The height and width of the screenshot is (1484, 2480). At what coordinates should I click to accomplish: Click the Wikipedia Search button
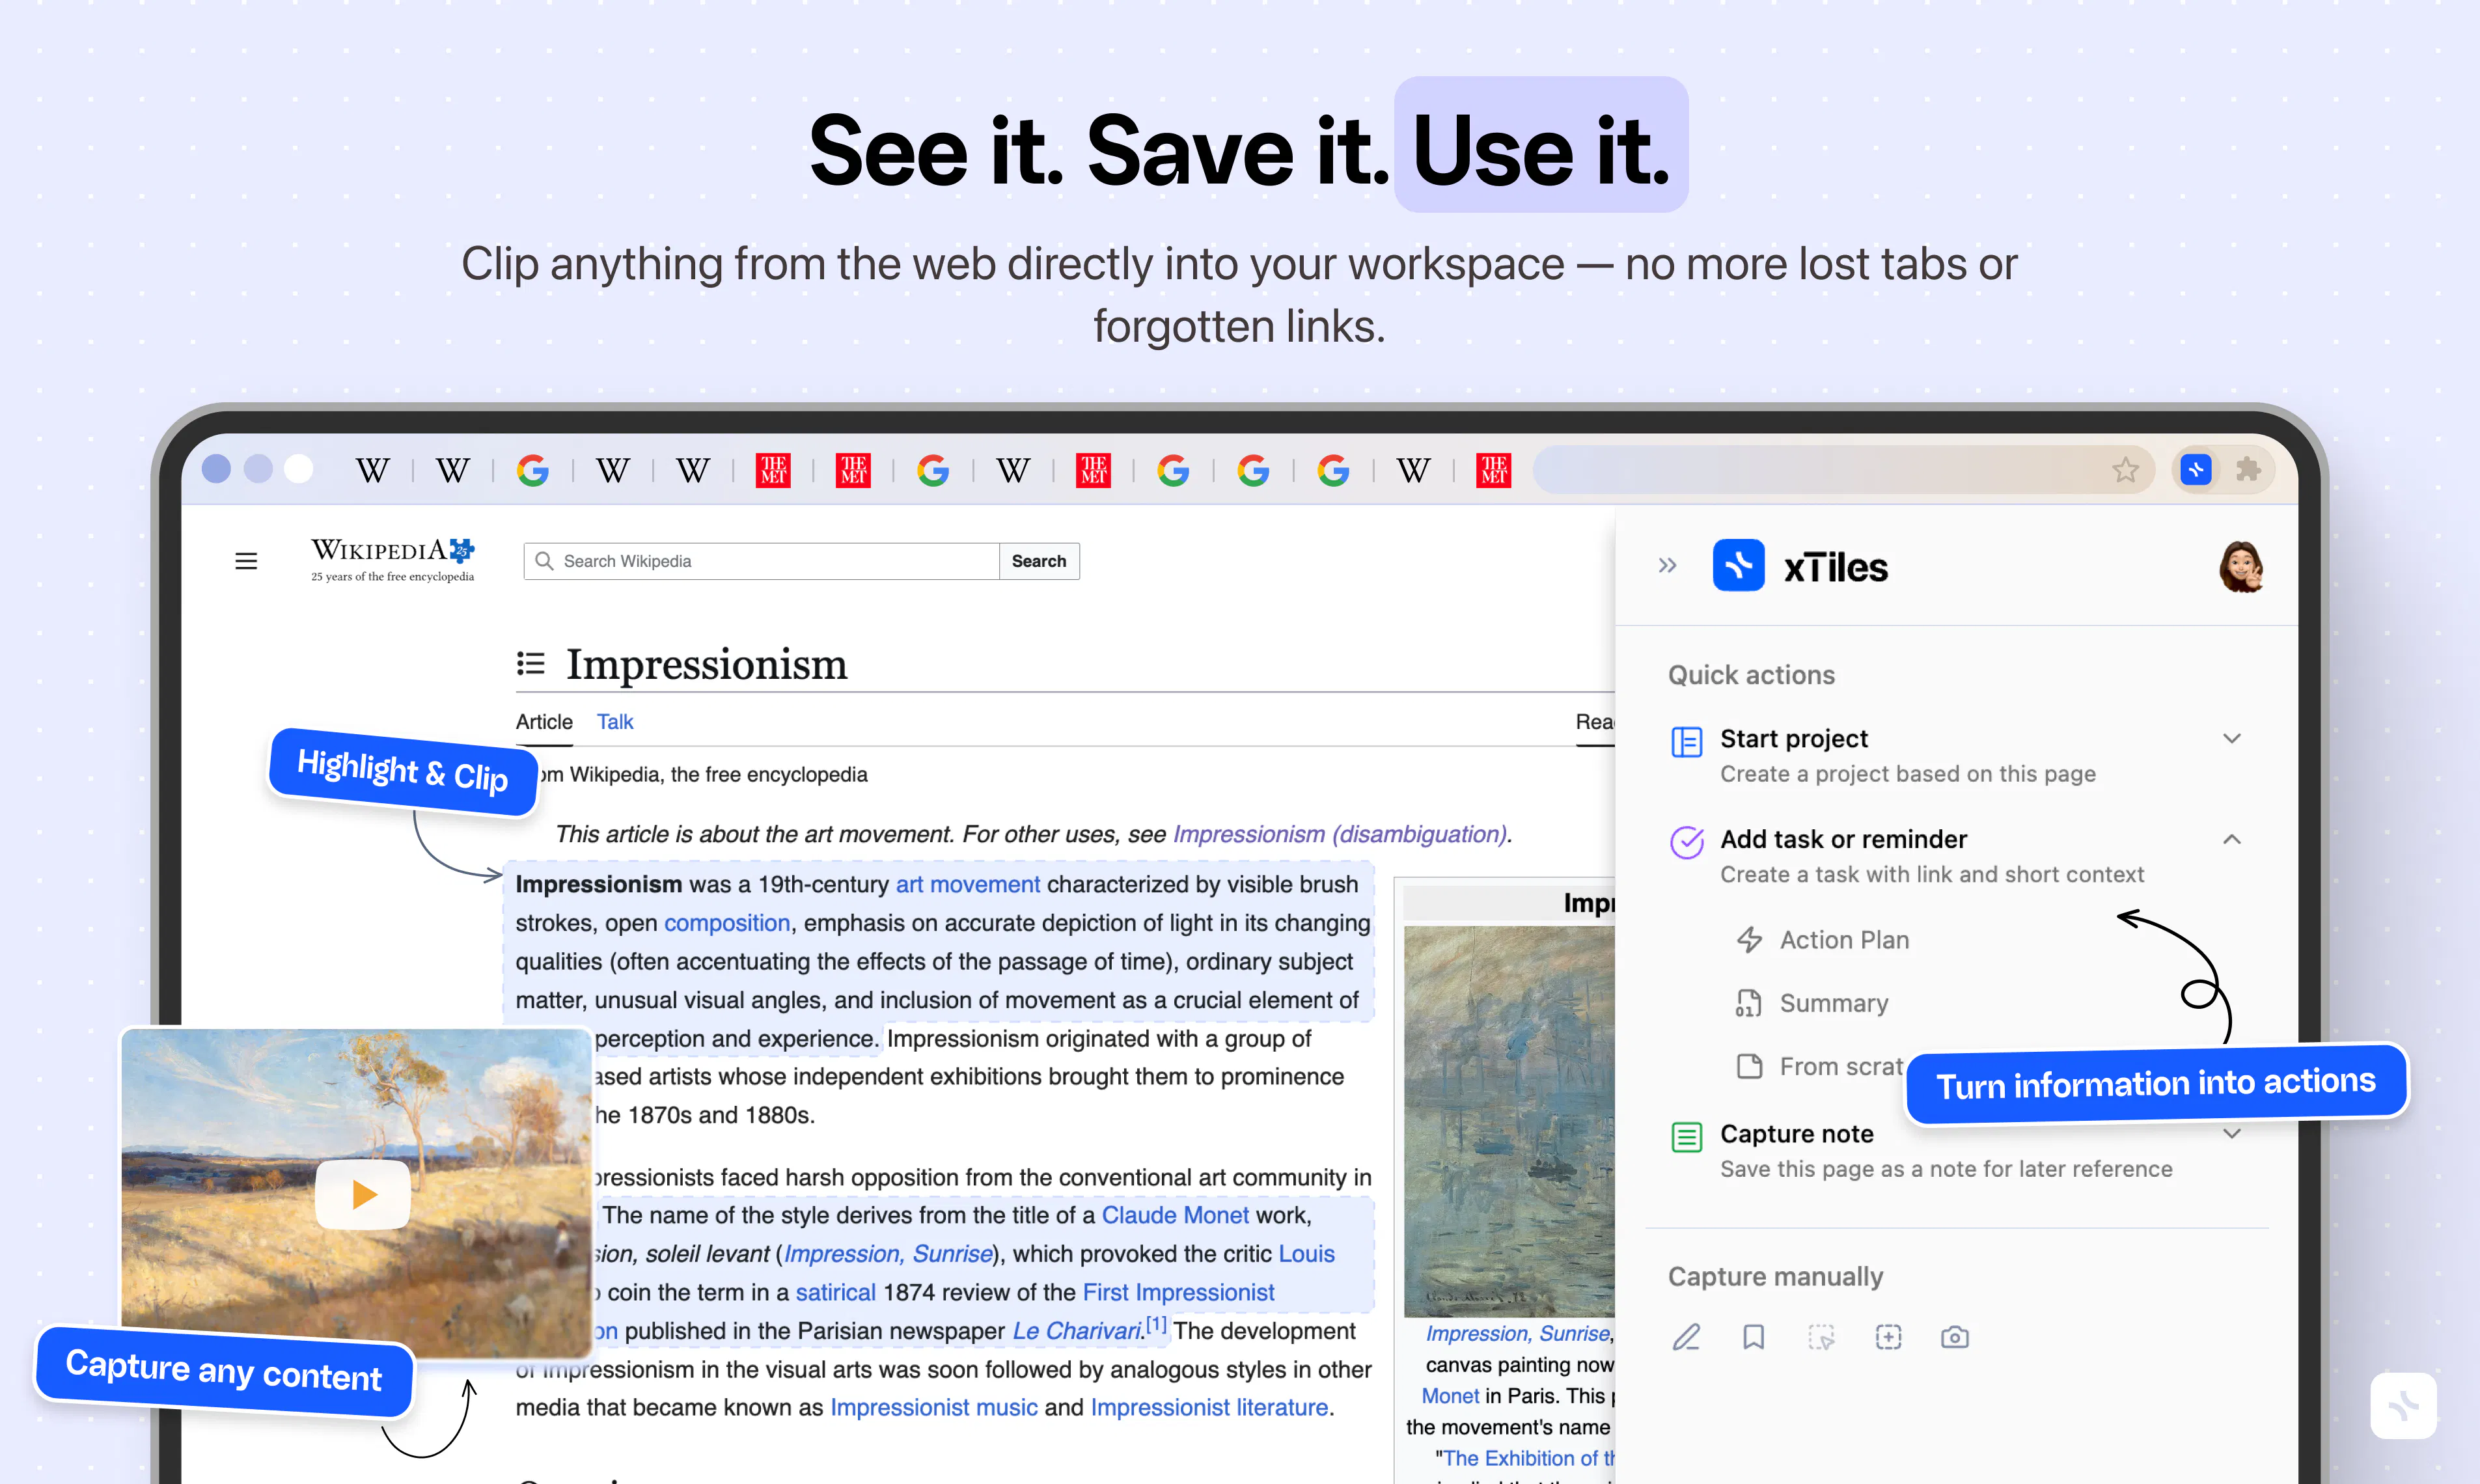point(1039,561)
